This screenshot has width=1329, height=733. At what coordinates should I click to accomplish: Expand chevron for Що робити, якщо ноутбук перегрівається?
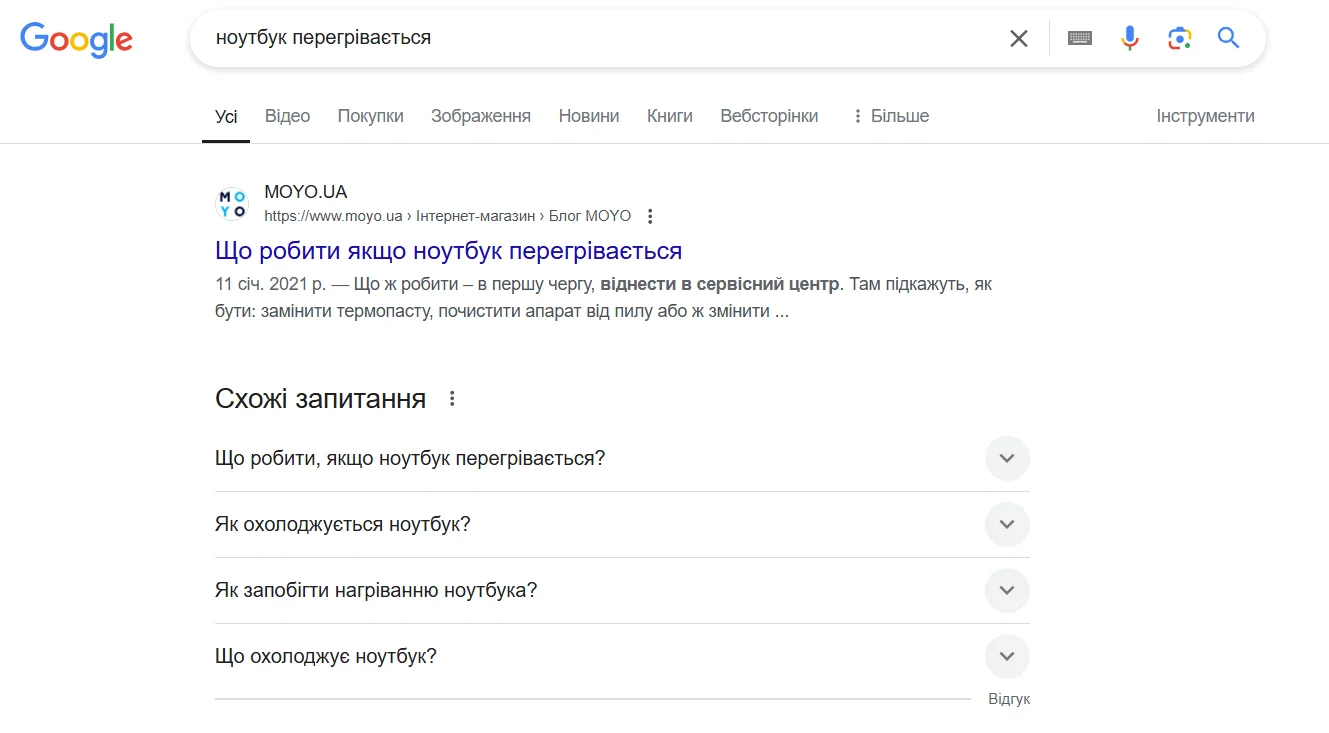pos(1007,458)
